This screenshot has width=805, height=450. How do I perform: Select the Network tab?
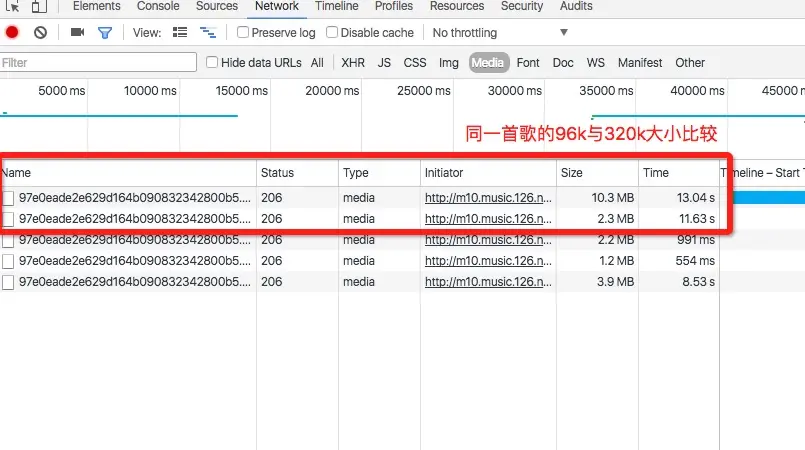[277, 6]
